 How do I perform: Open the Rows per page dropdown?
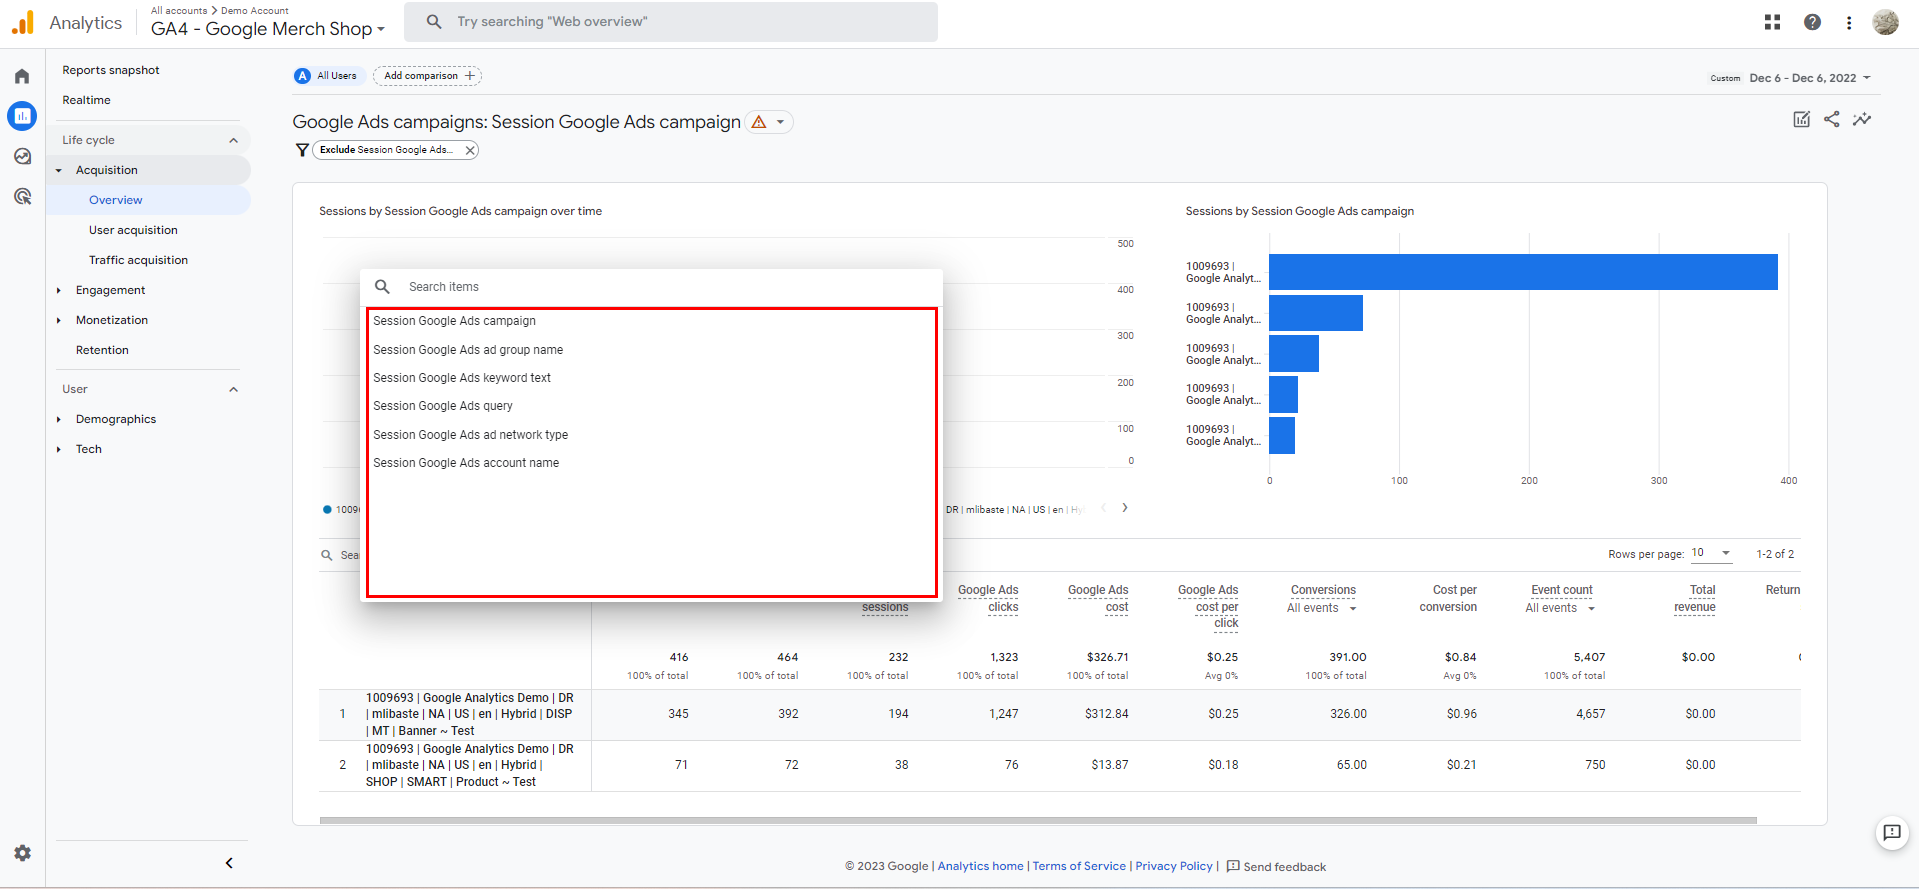pyautogui.click(x=1710, y=553)
